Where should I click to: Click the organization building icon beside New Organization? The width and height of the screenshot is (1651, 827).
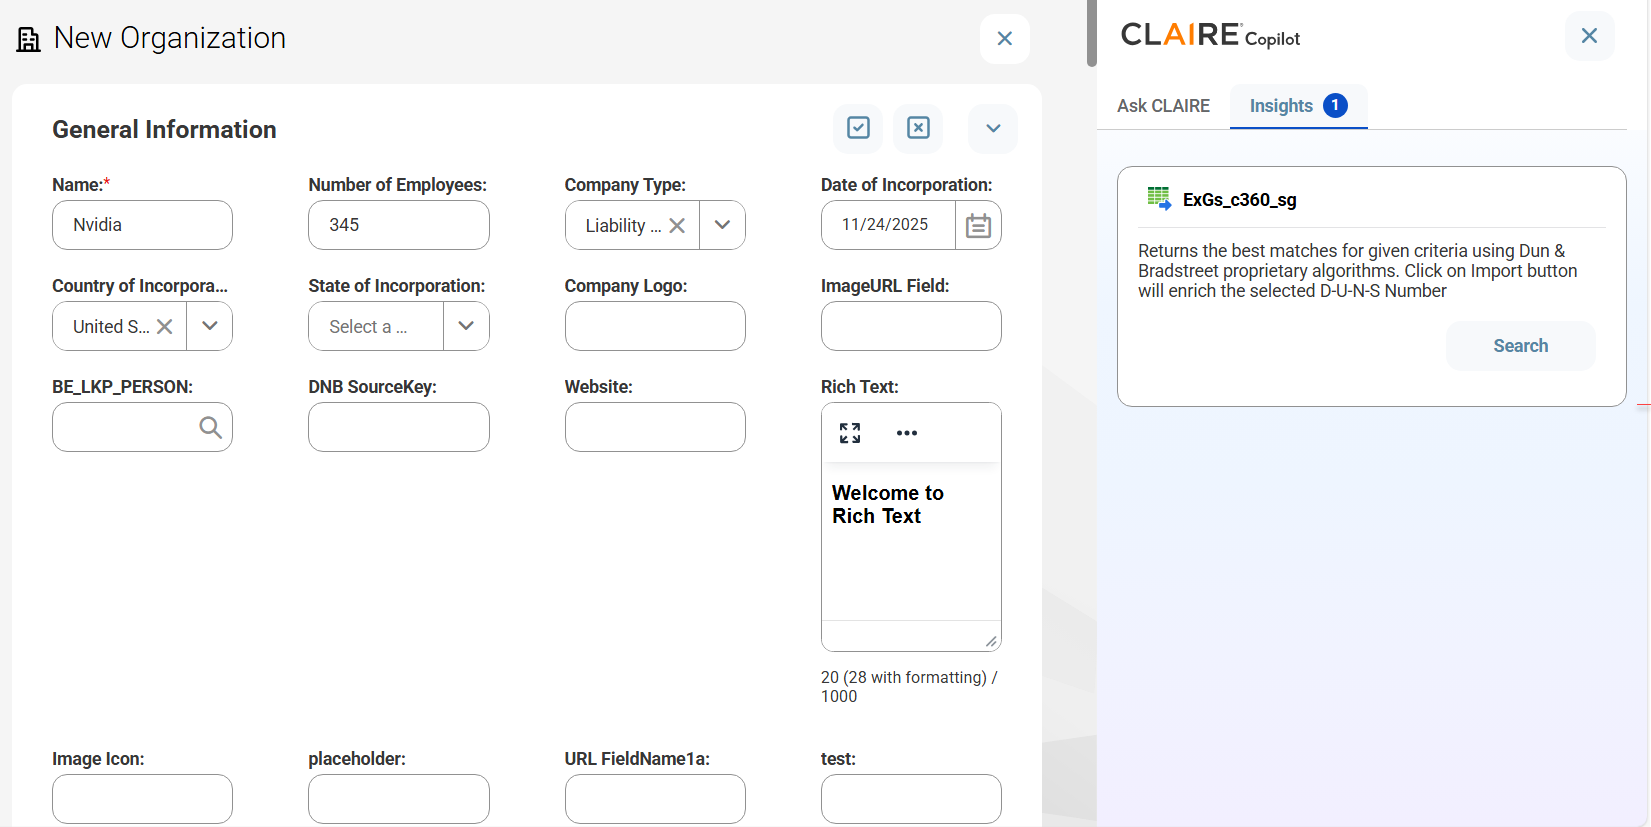pyautogui.click(x=29, y=39)
